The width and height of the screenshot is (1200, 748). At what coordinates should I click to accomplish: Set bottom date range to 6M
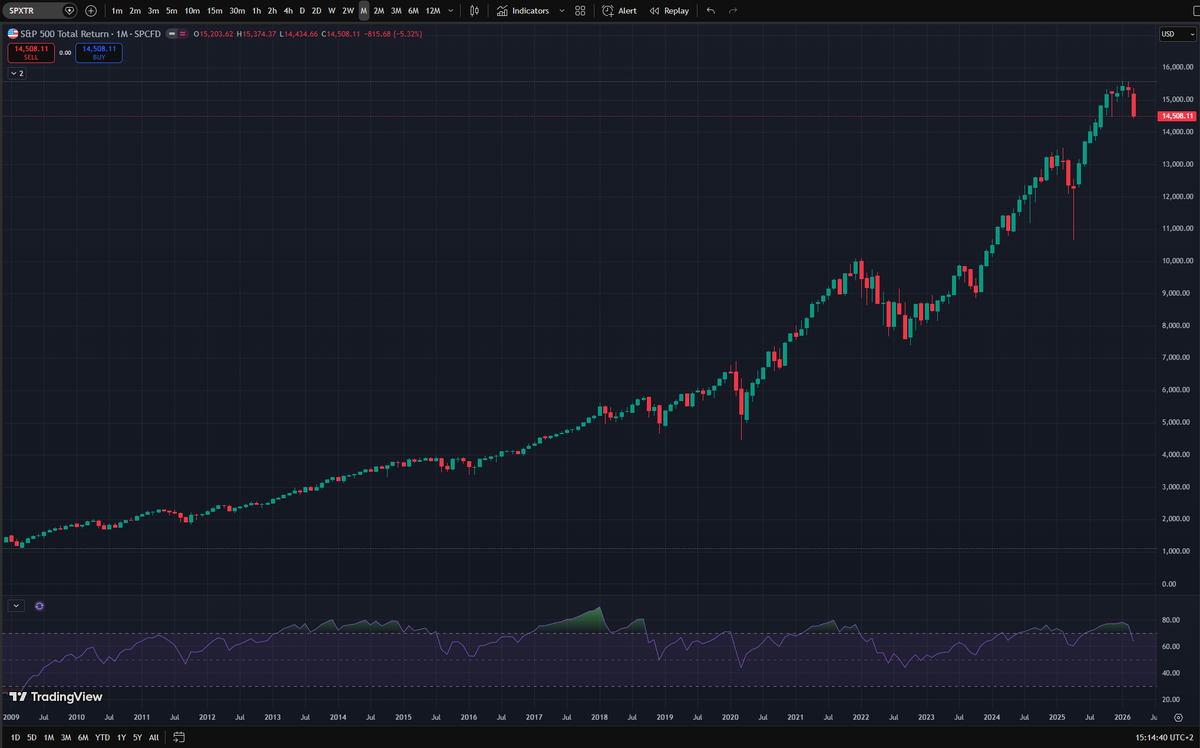pyautogui.click(x=82, y=737)
